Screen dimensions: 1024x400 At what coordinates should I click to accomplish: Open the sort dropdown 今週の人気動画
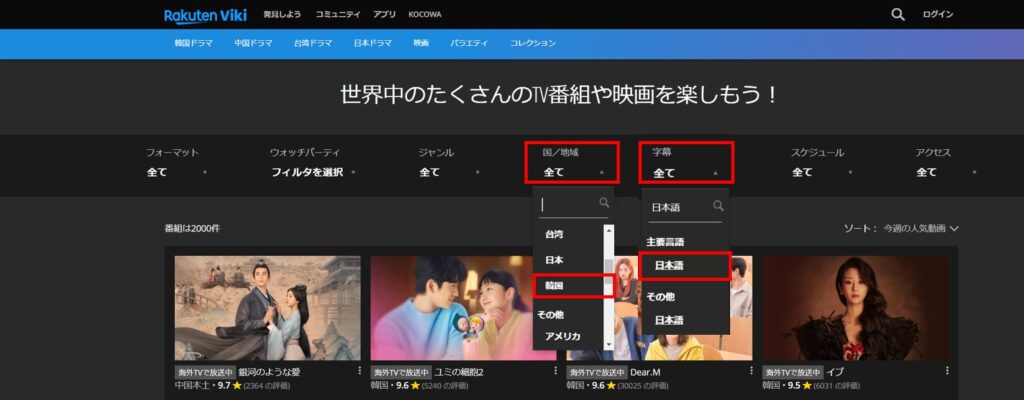point(921,229)
